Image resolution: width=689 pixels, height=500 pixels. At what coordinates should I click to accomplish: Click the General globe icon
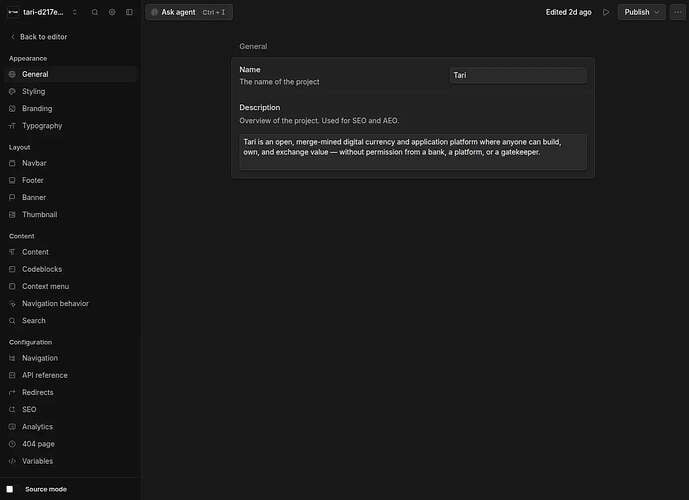[x=12, y=74]
